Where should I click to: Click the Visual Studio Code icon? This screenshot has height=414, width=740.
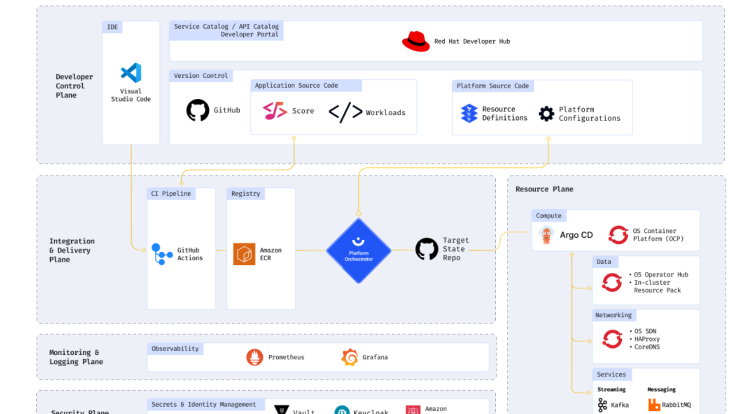coord(131,73)
